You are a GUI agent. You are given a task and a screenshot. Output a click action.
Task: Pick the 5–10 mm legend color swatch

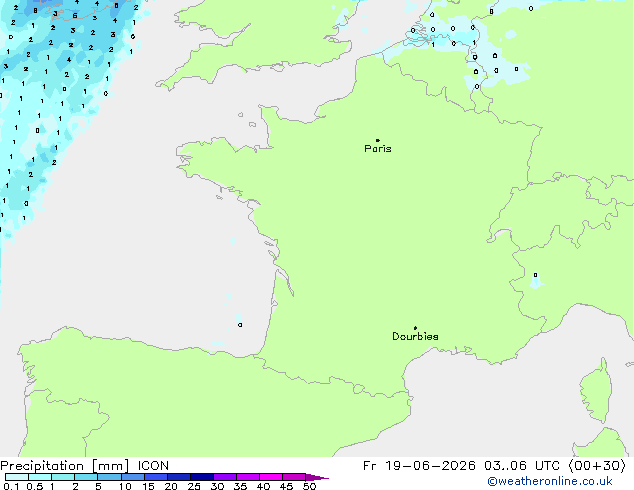coord(109,477)
